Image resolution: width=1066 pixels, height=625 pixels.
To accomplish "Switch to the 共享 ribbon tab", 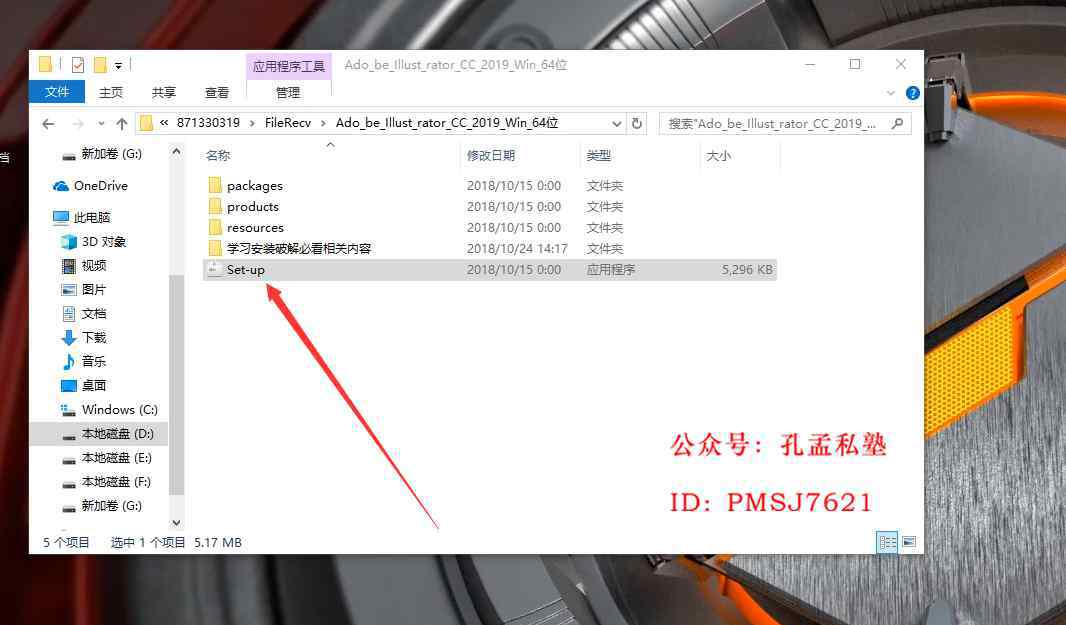I will coord(164,92).
